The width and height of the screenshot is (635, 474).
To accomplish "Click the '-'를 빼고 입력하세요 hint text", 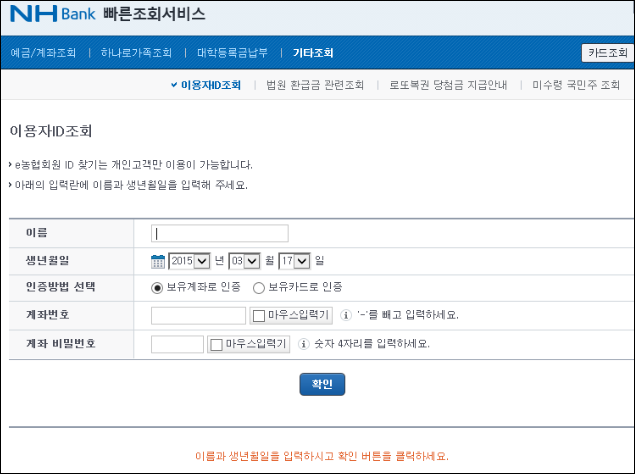I will 408,315.
